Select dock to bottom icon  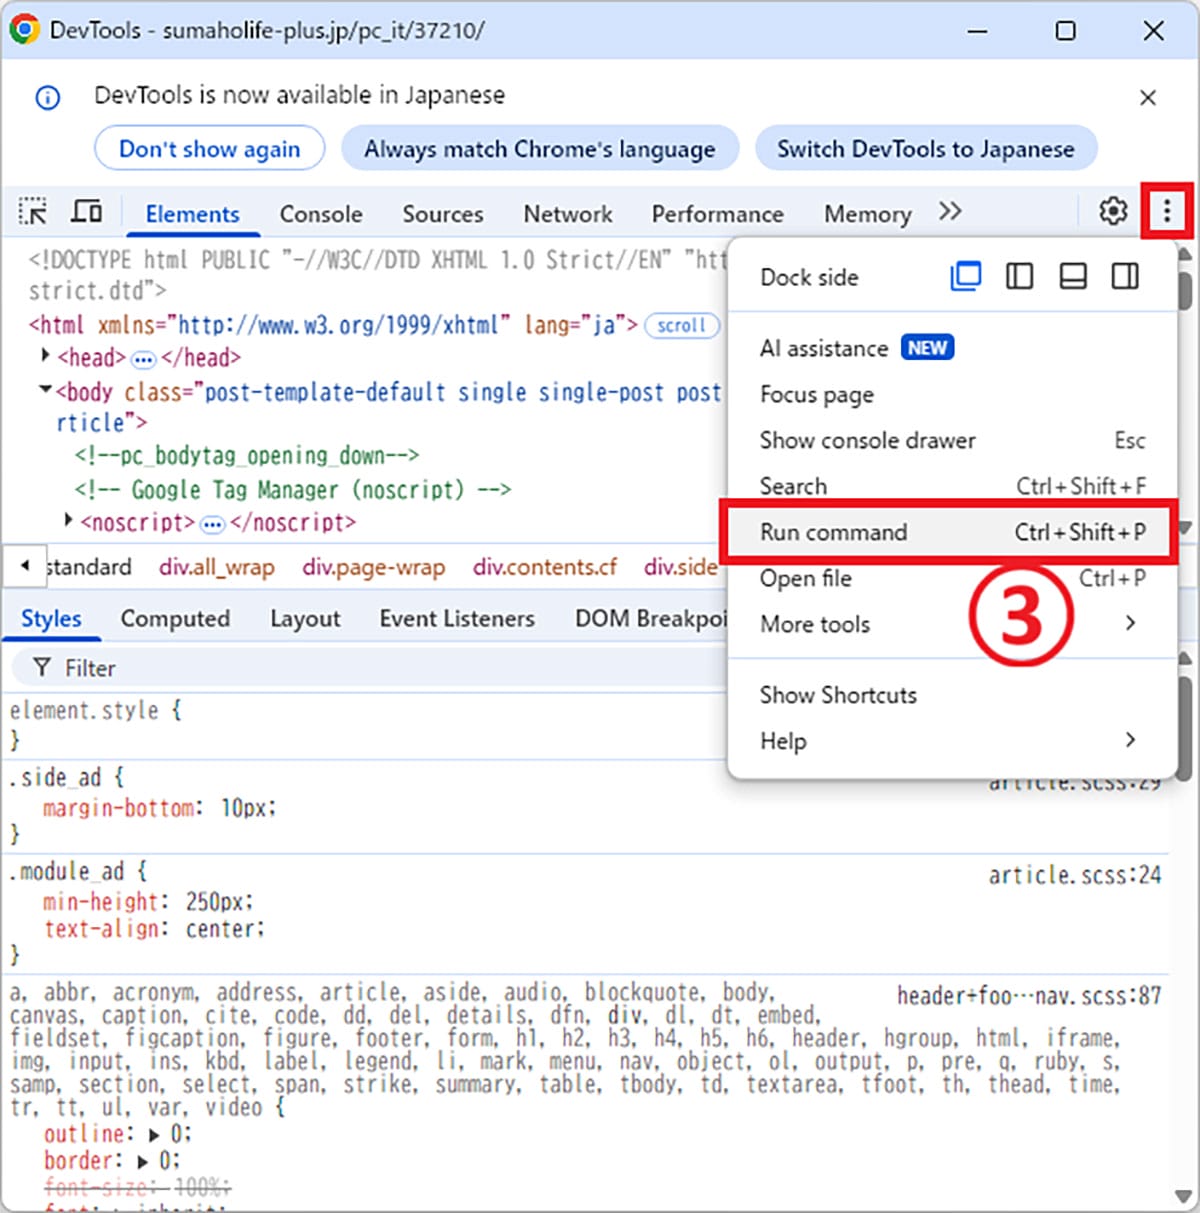[x=1073, y=276]
